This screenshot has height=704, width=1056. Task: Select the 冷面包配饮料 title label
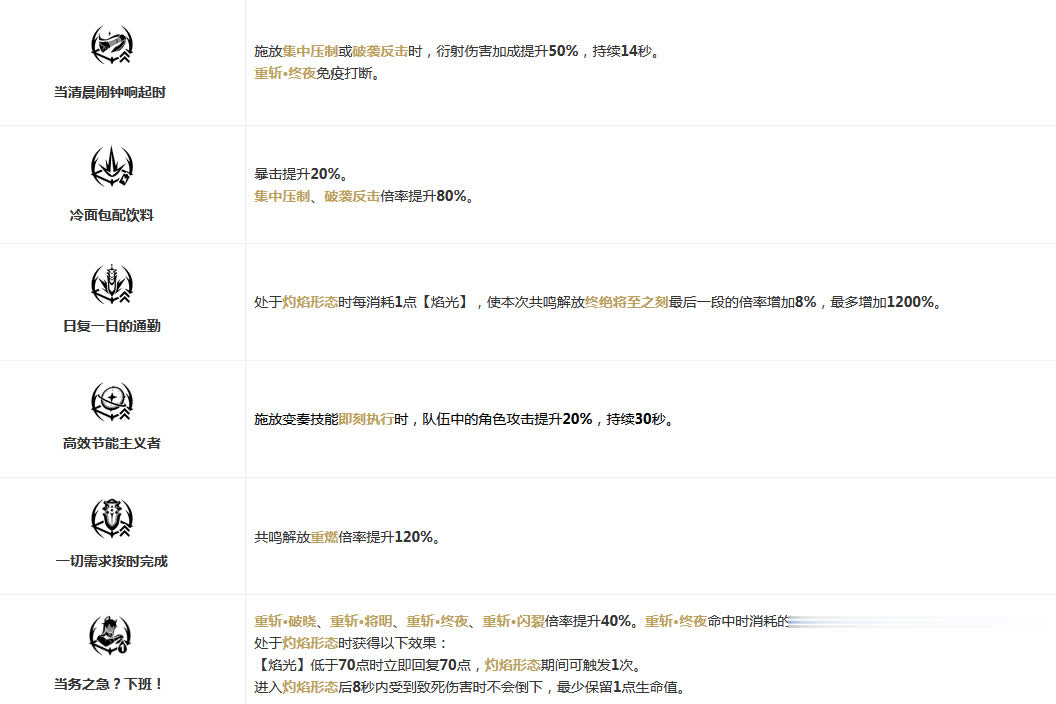[111, 215]
